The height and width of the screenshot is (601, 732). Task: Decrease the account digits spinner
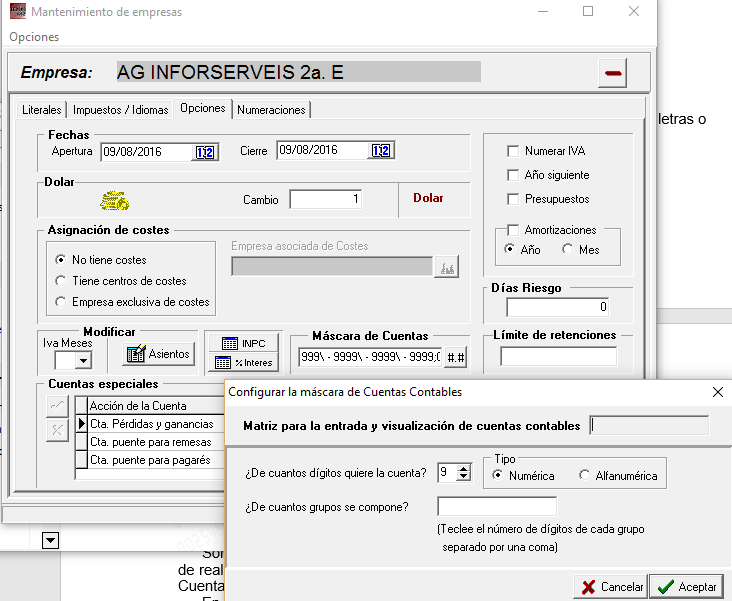463,477
